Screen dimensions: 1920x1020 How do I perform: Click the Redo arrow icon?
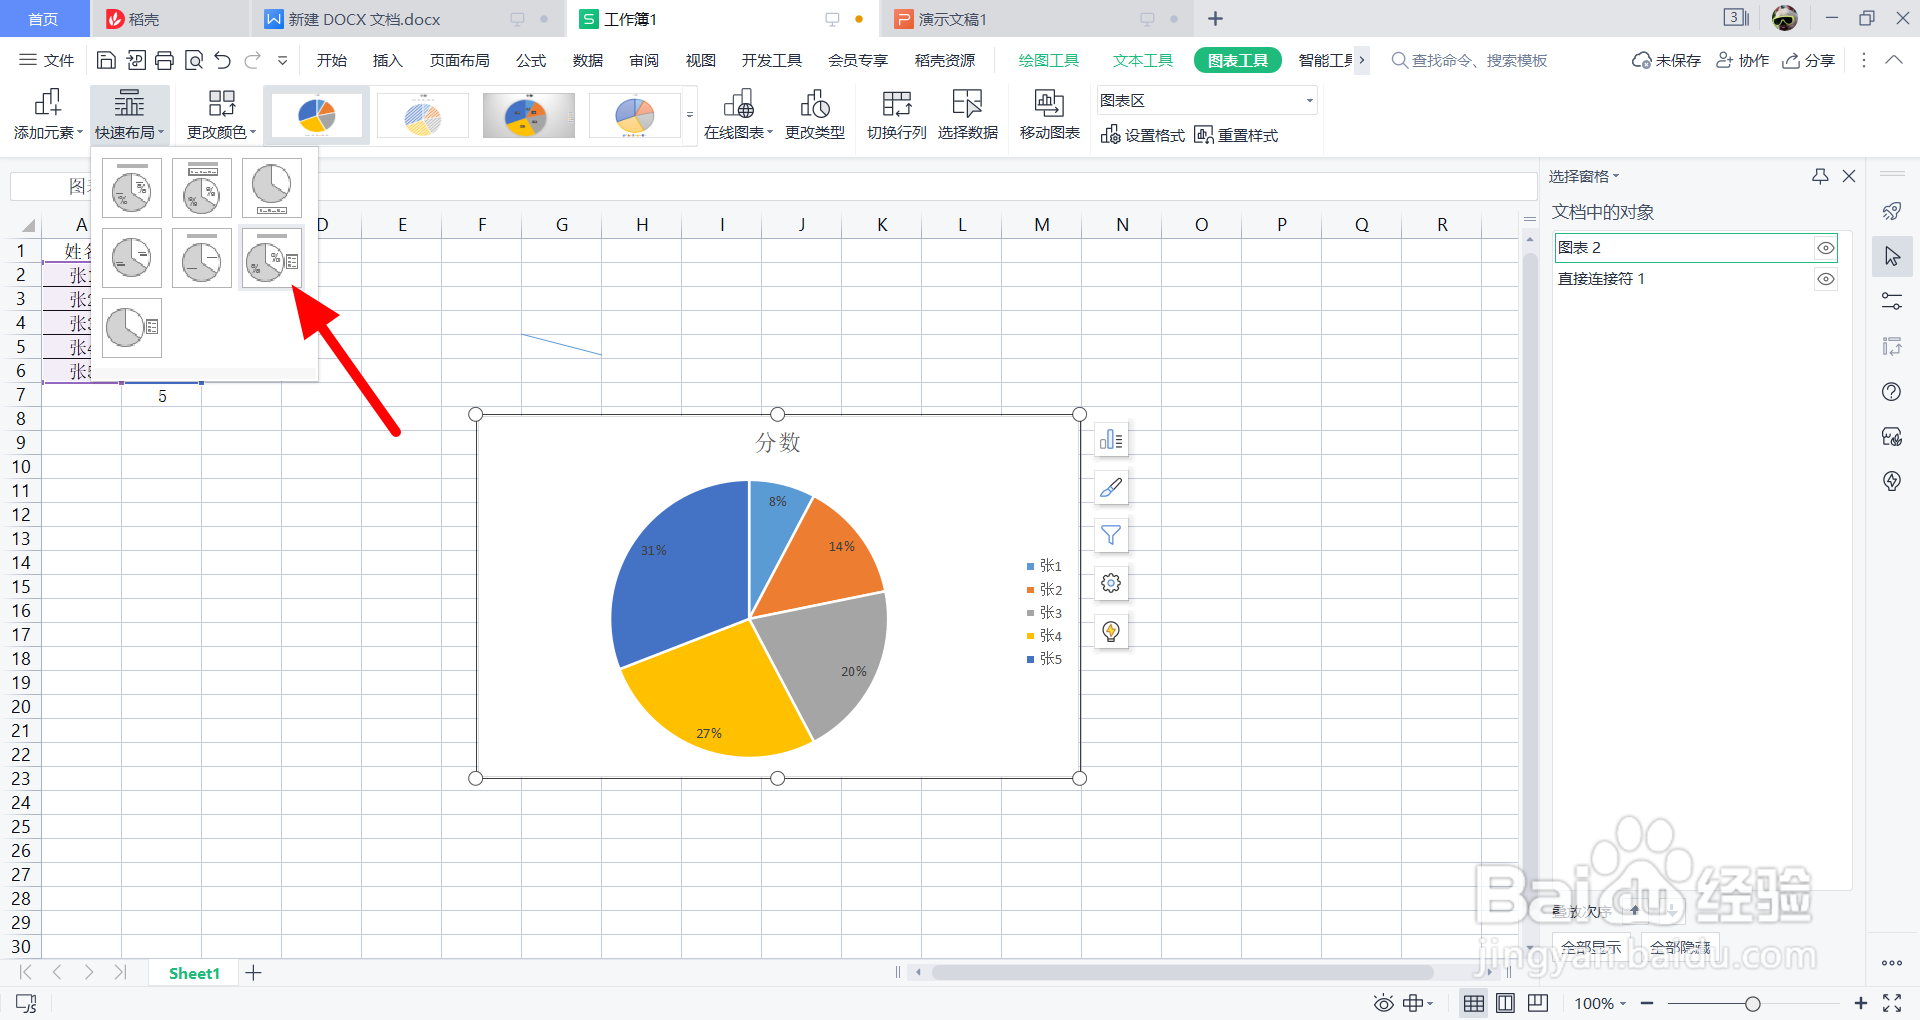pyautogui.click(x=253, y=60)
